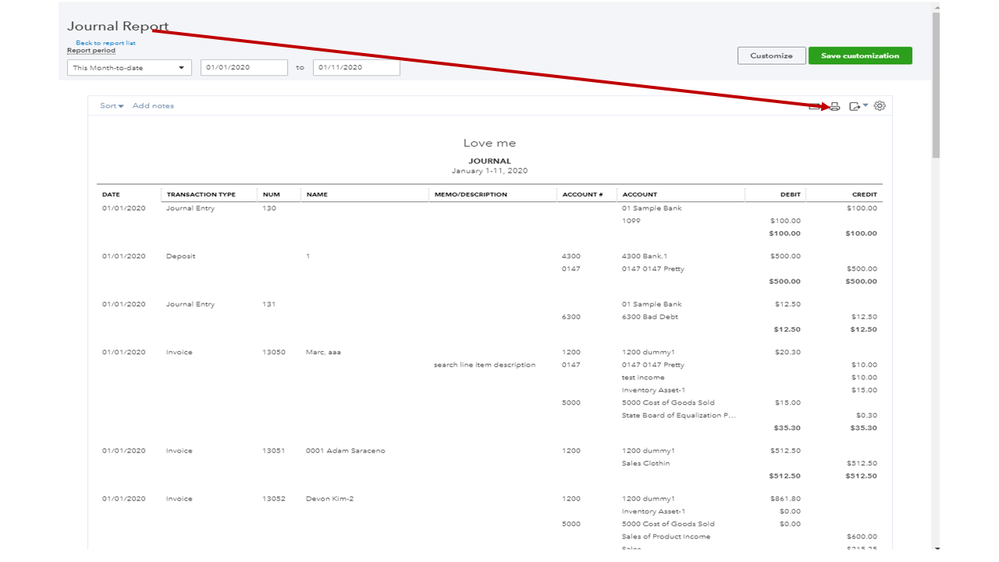
Task: Open the This Month-to-date period dropdown
Action: pos(129,68)
